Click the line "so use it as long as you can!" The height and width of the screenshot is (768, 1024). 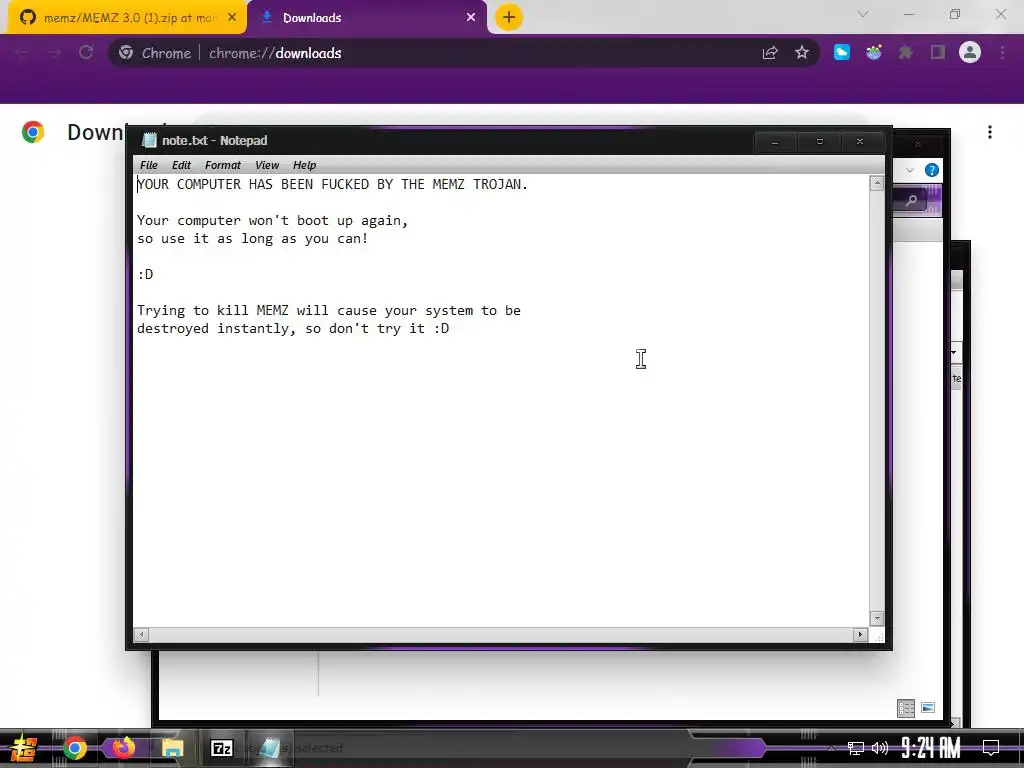tap(253, 239)
